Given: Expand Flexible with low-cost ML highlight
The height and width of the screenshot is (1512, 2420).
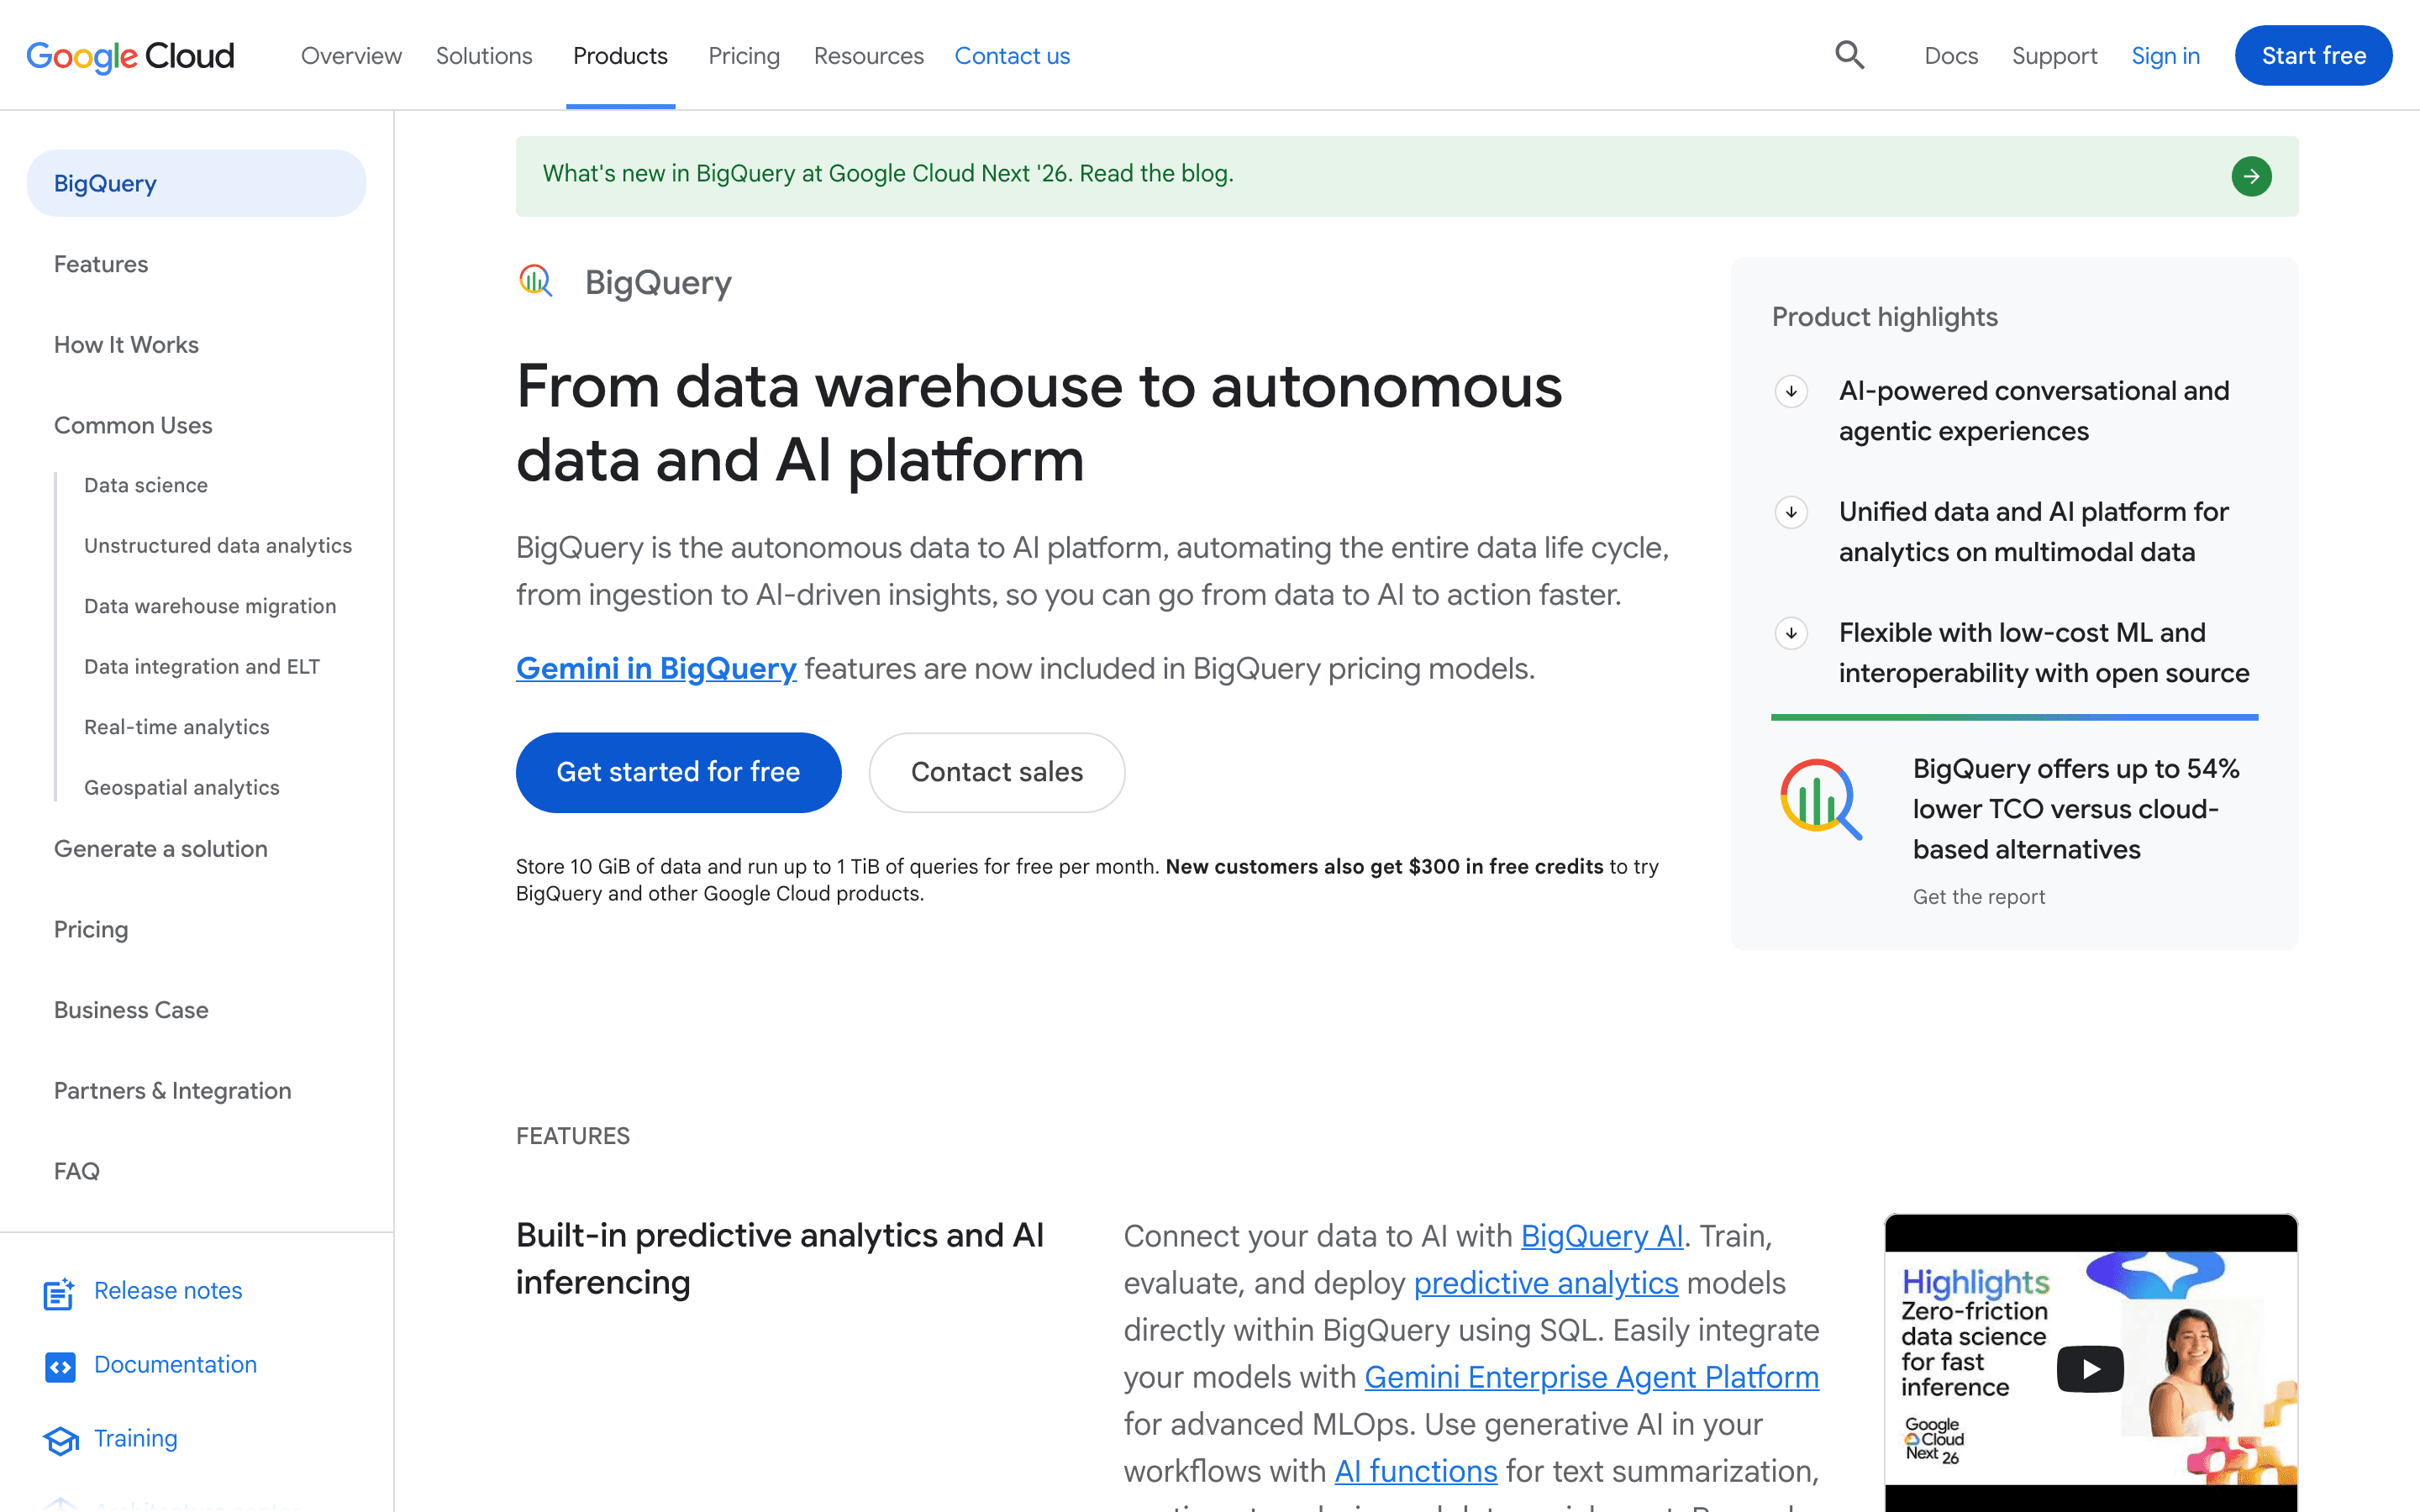Looking at the screenshot, I should [1791, 633].
